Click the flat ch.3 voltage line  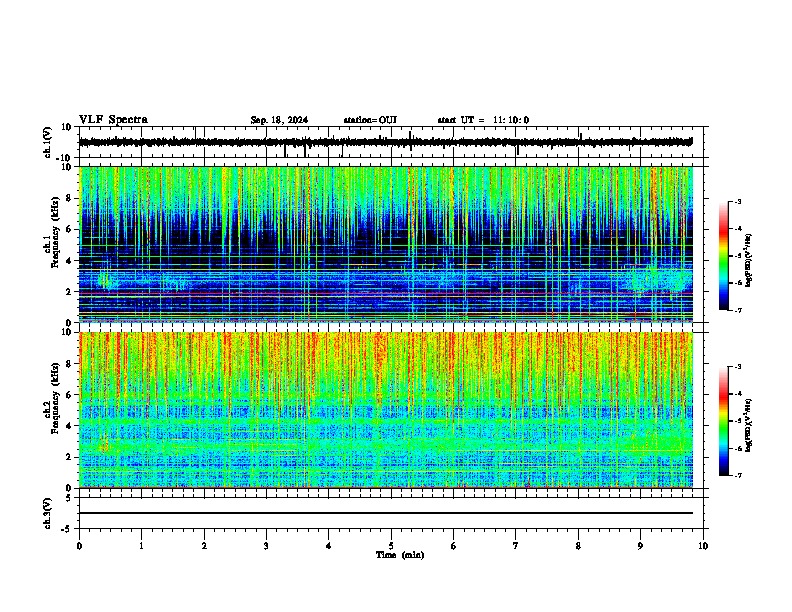[386, 513]
